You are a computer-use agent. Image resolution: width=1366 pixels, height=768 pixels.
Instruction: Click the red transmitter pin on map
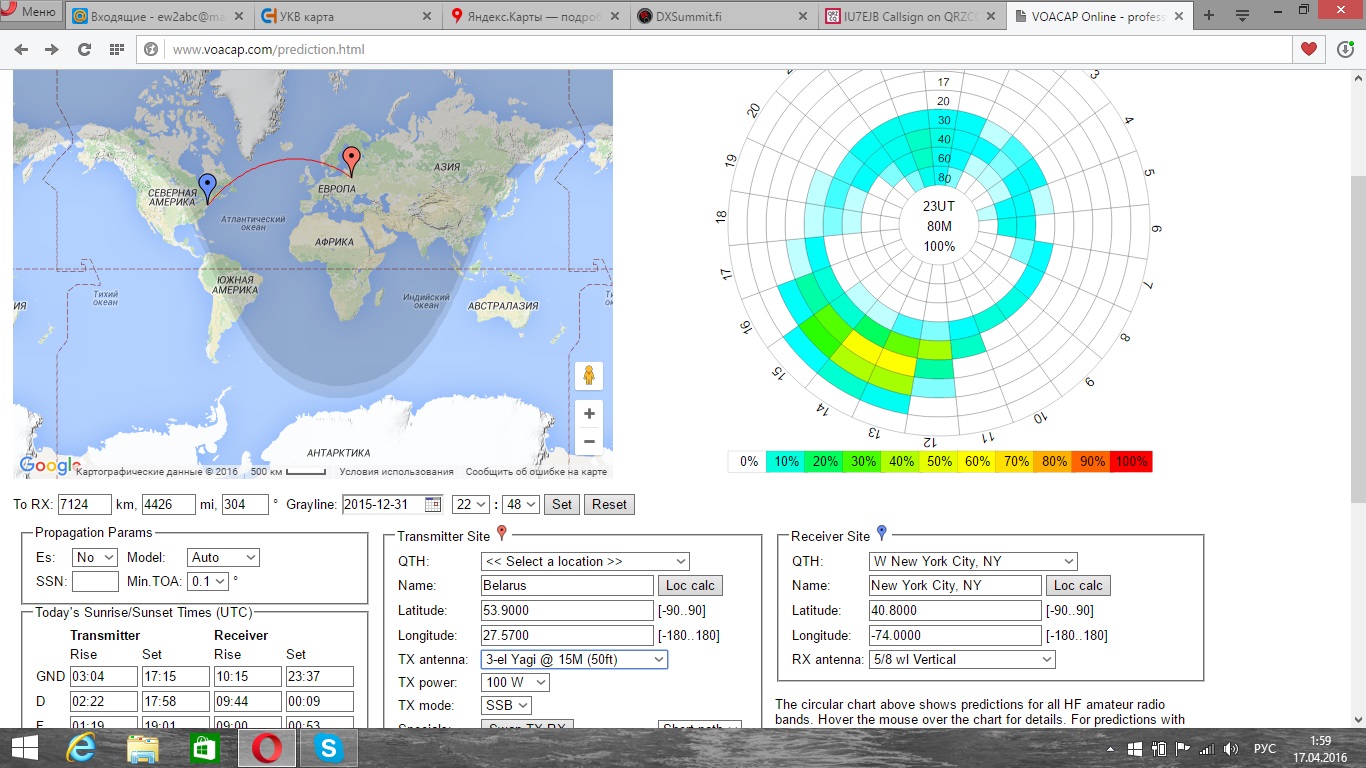tap(351, 161)
